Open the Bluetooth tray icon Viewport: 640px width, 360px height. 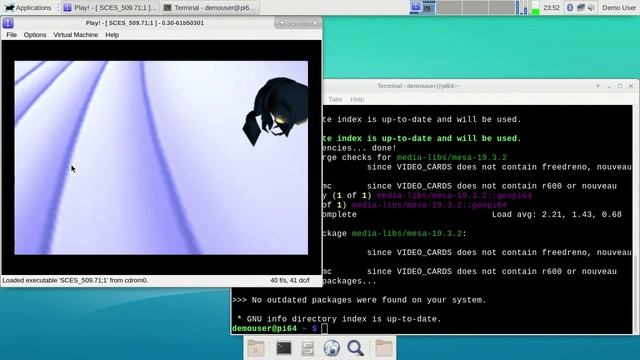(570, 7)
